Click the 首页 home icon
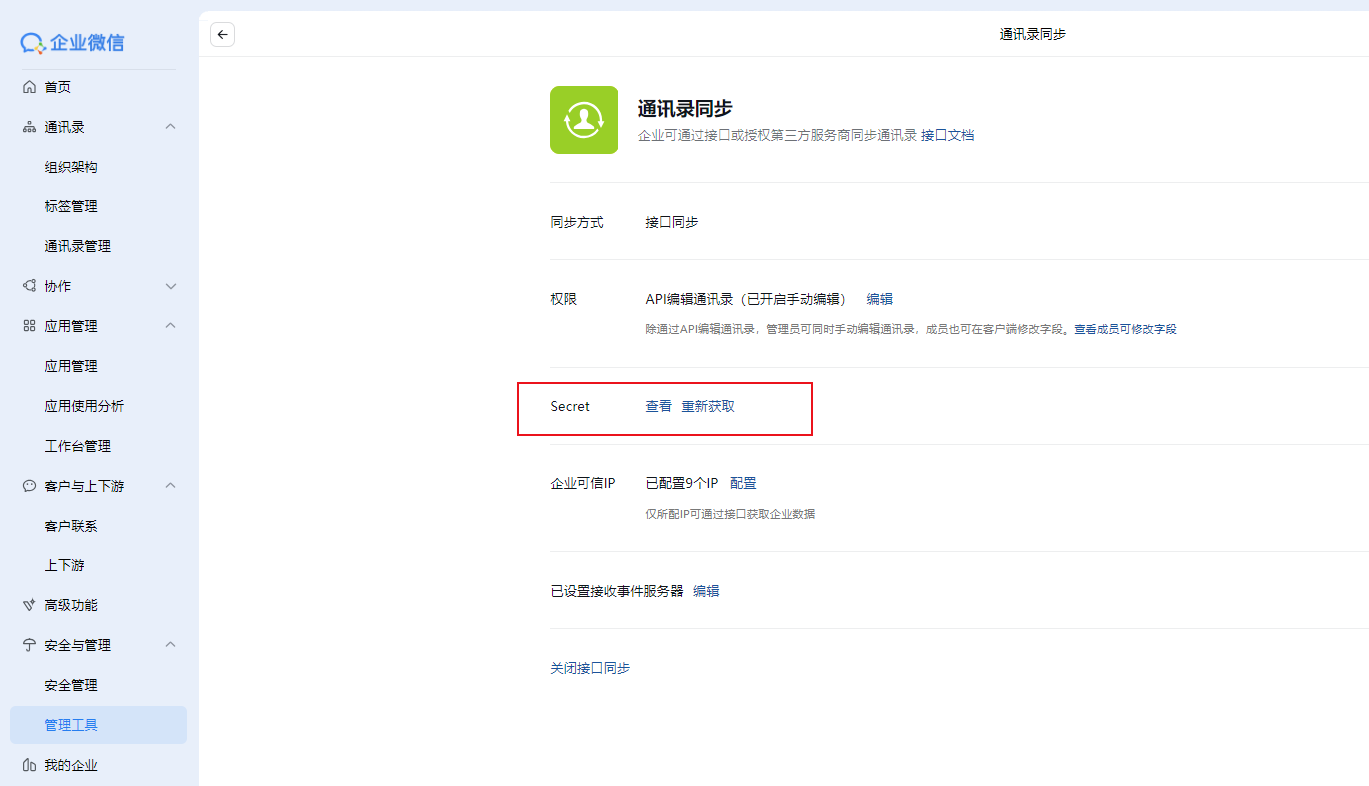The width and height of the screenshot is (1369, 786). (x=29, y=88)
